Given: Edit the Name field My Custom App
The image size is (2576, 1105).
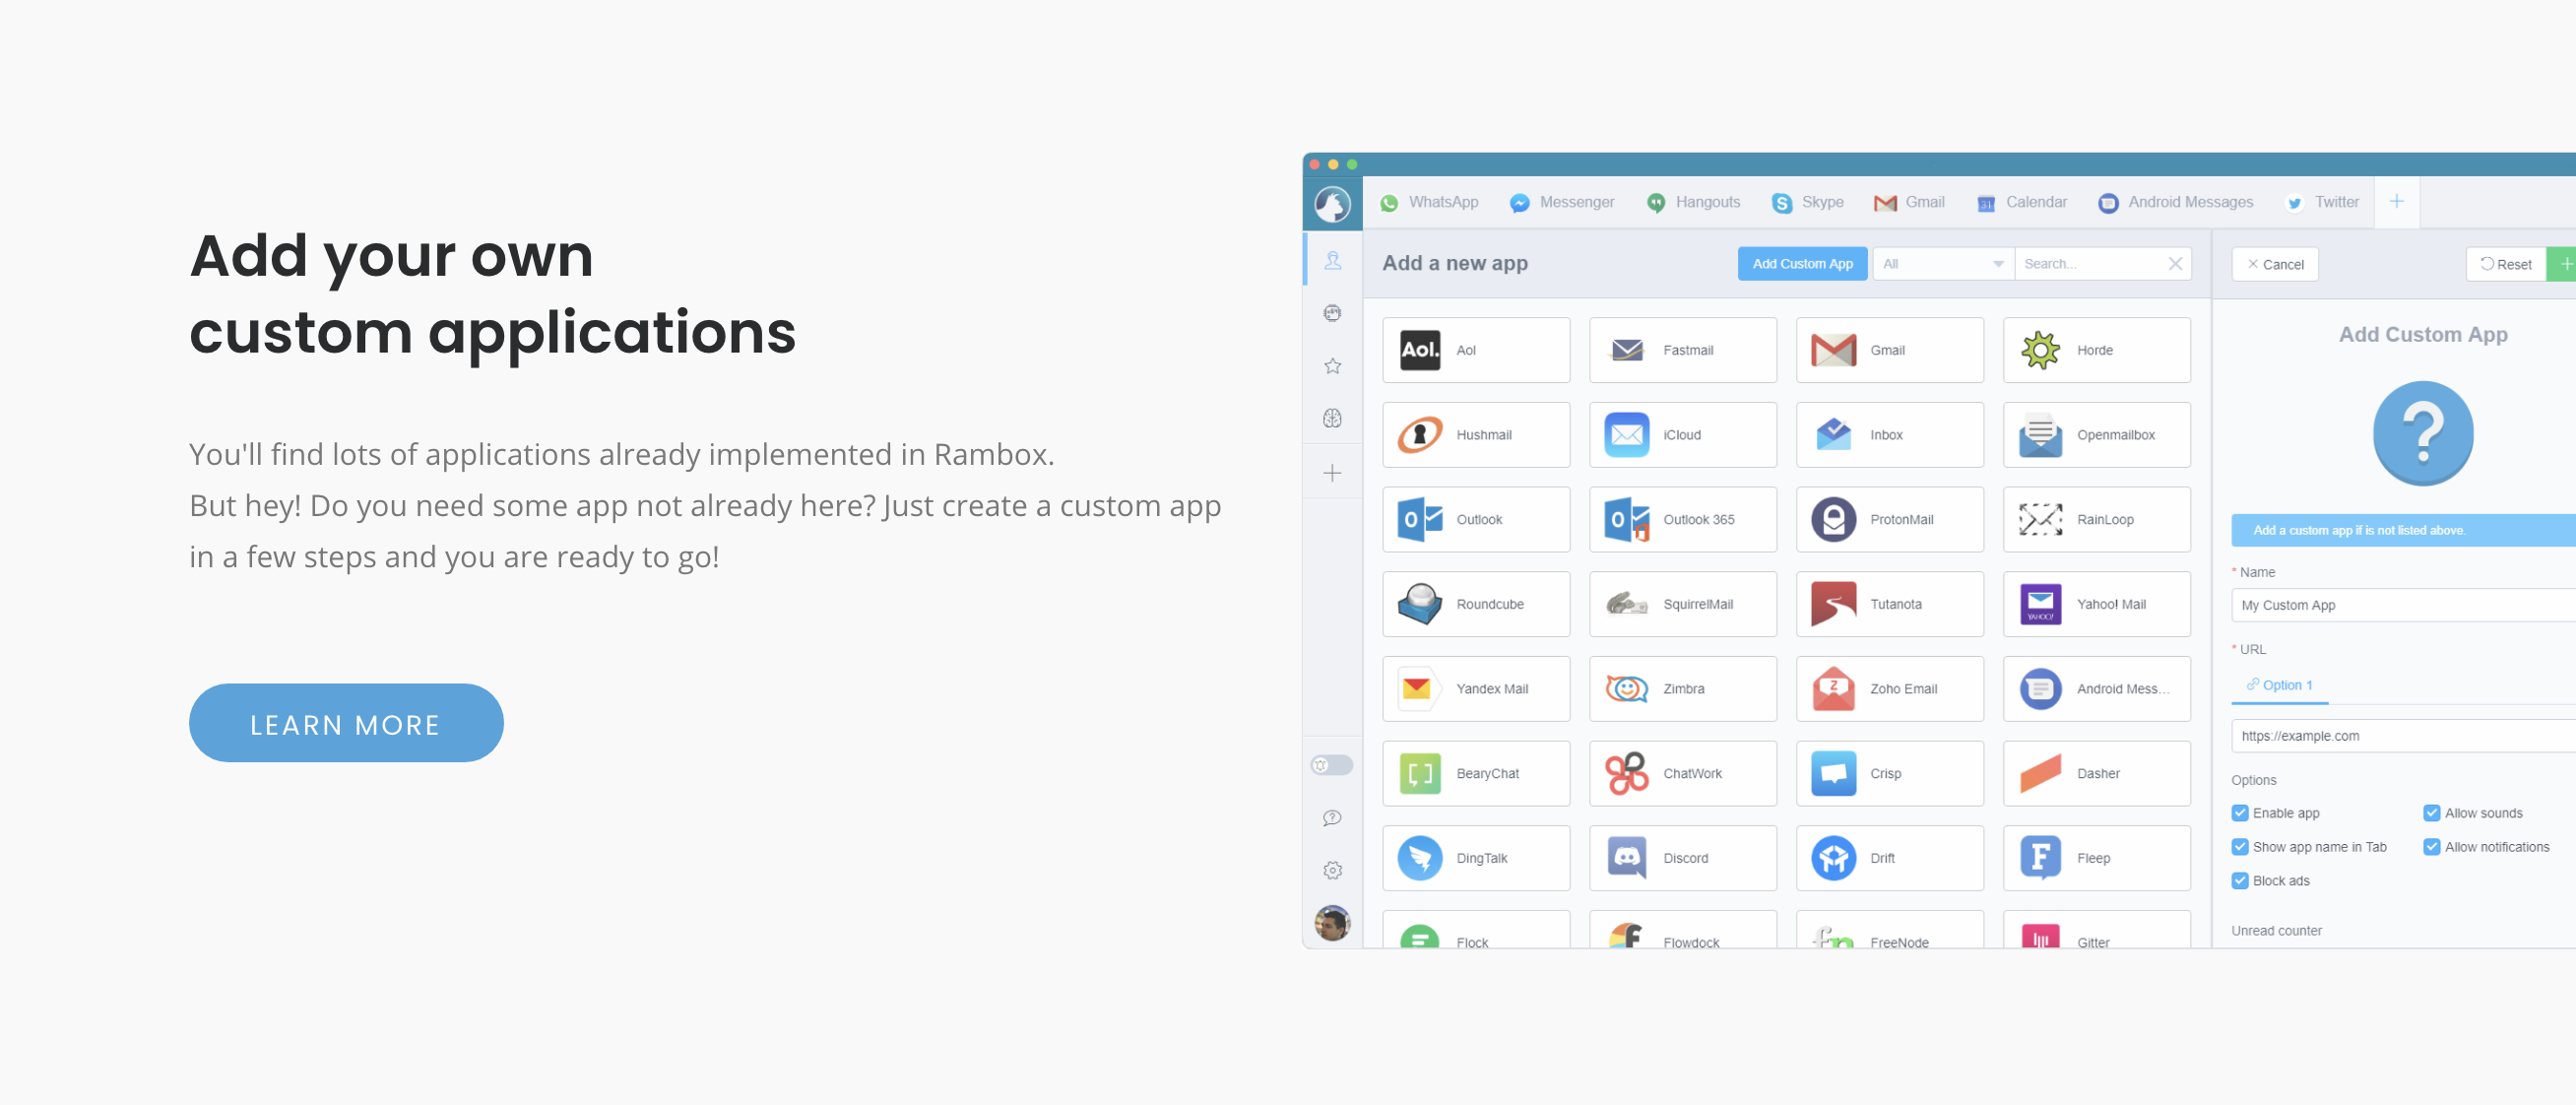Looking at the screenshot, I should [x=2403, y=606].
